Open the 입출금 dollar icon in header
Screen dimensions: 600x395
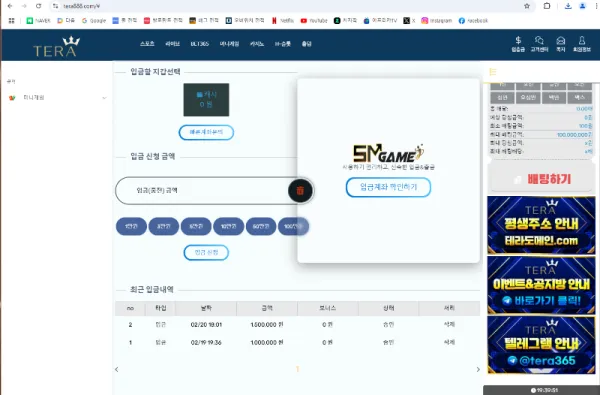[x=518, y=44]
